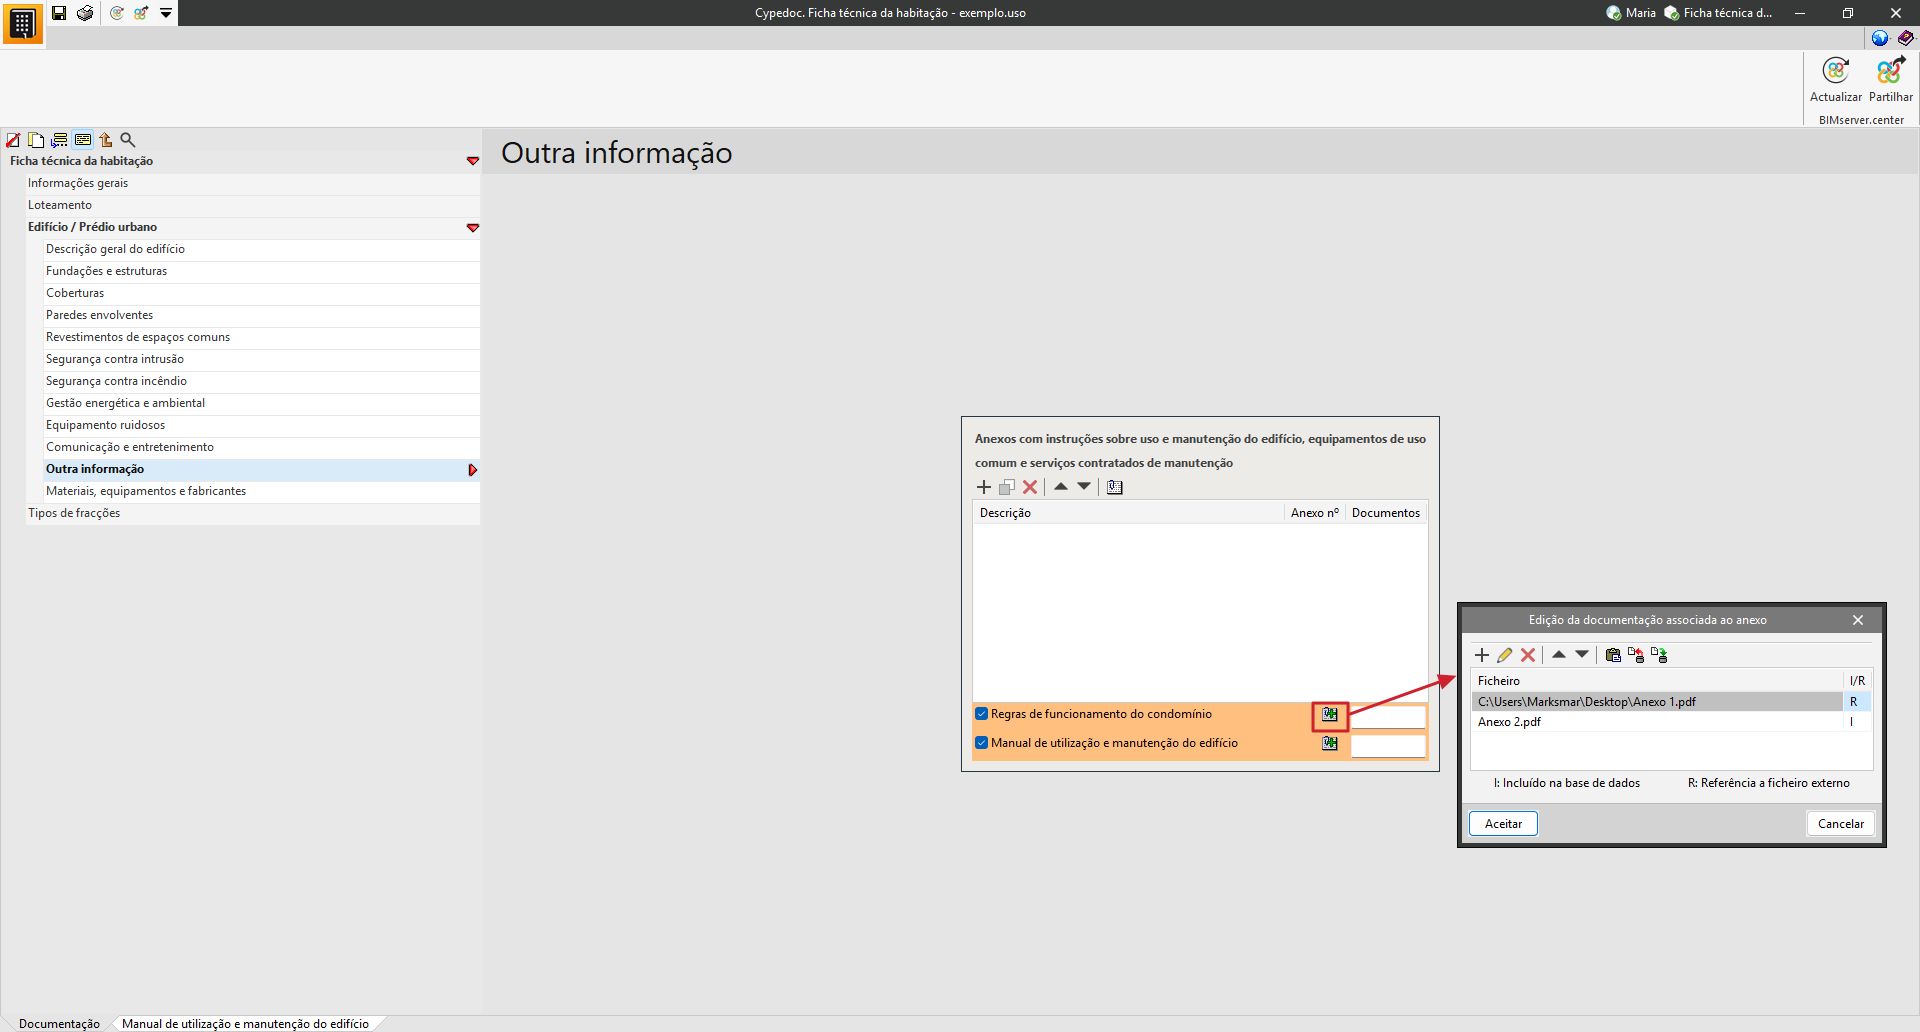Open documents editor for Regras de funcionamento row

[x=1330, y=714]
